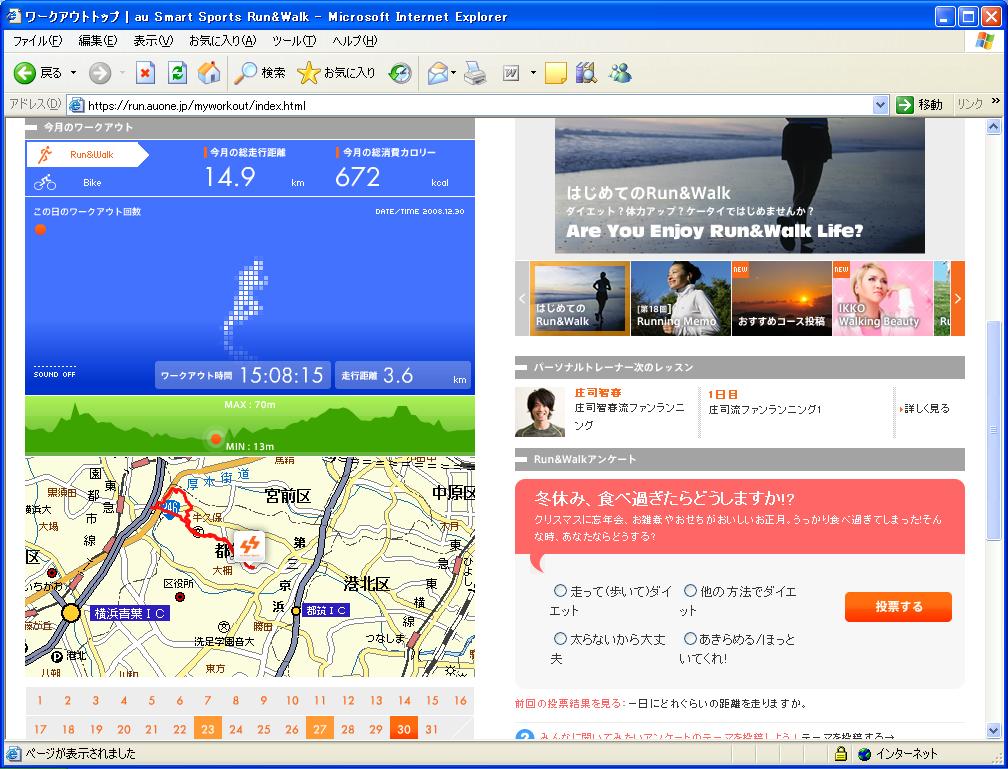
Task: Open History clock icon
Action: click(x=400, y=73)
